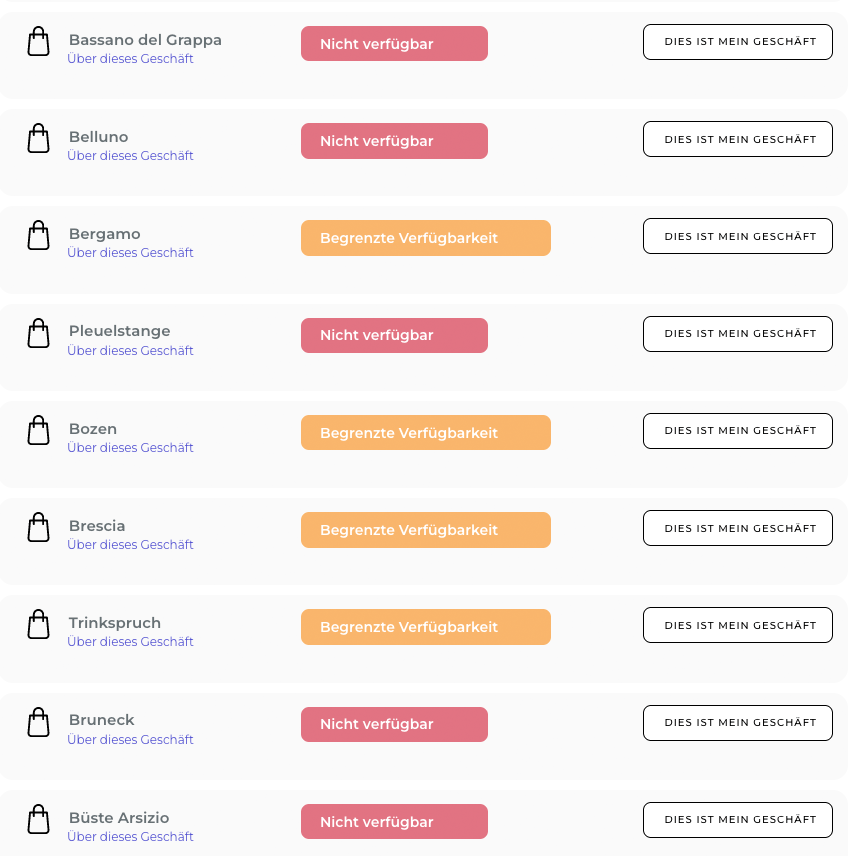Click the 'Nicht verfügbar' badge for Büste Arsizio
The height and width of the screenshot is (856, 851).
coord(394,822)
